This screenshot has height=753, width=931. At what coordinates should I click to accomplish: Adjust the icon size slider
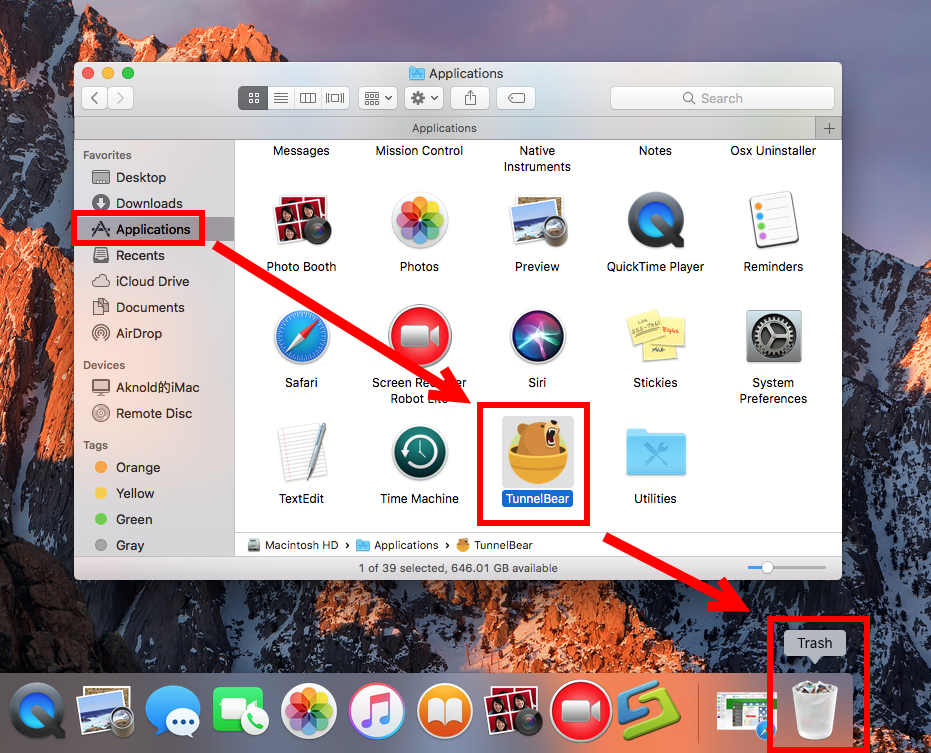click(x=764, y=567)
